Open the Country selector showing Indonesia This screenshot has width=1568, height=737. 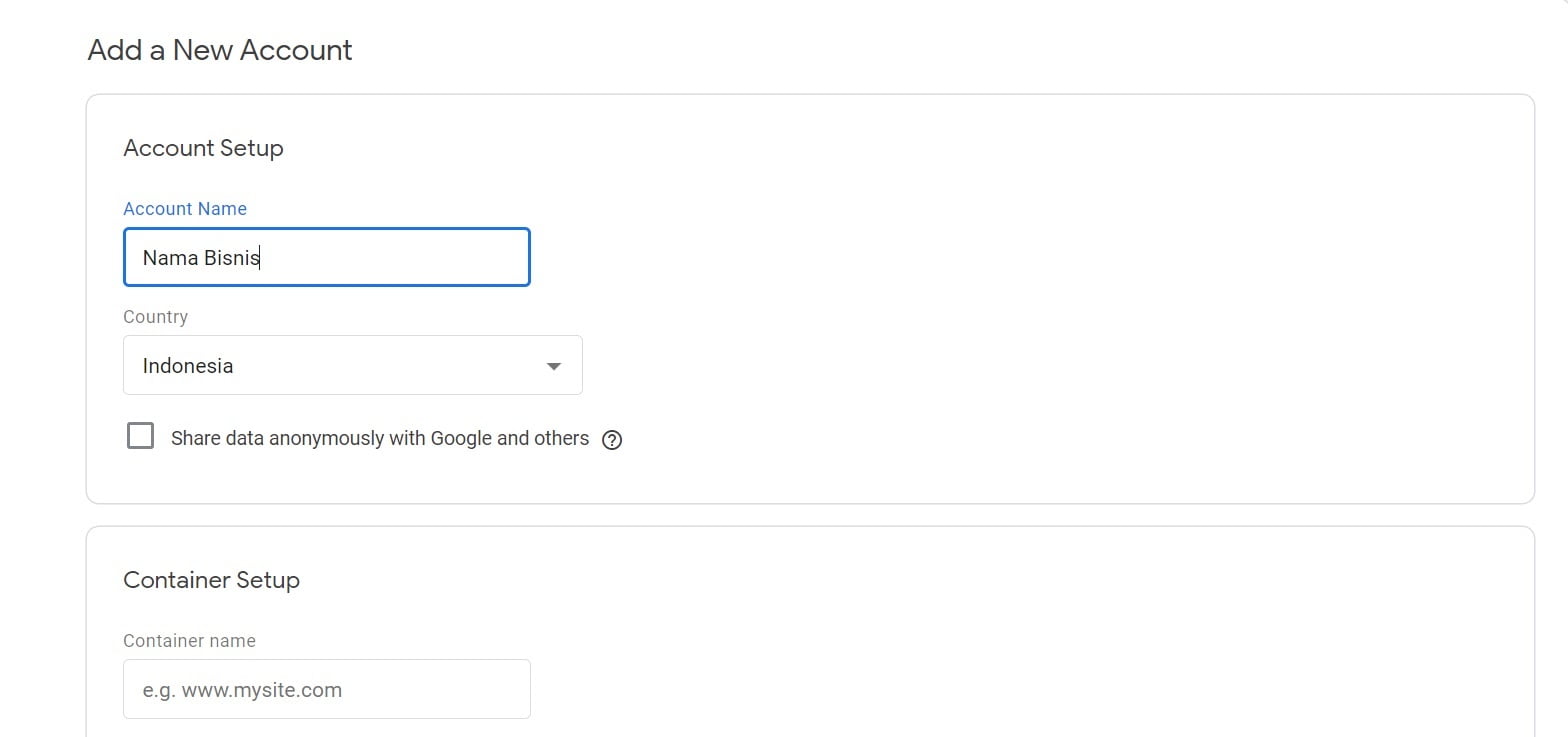(352, 365)
